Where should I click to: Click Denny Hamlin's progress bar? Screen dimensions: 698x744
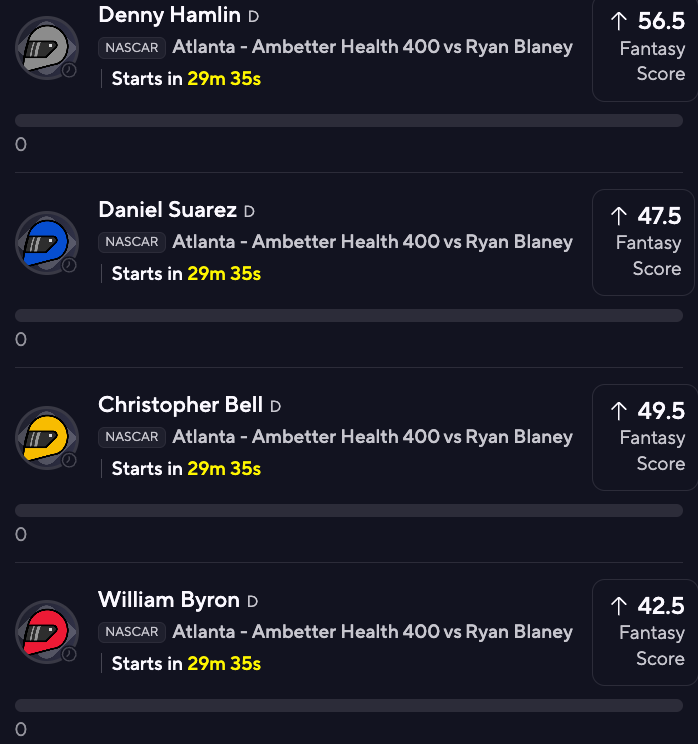click(349, 121)
